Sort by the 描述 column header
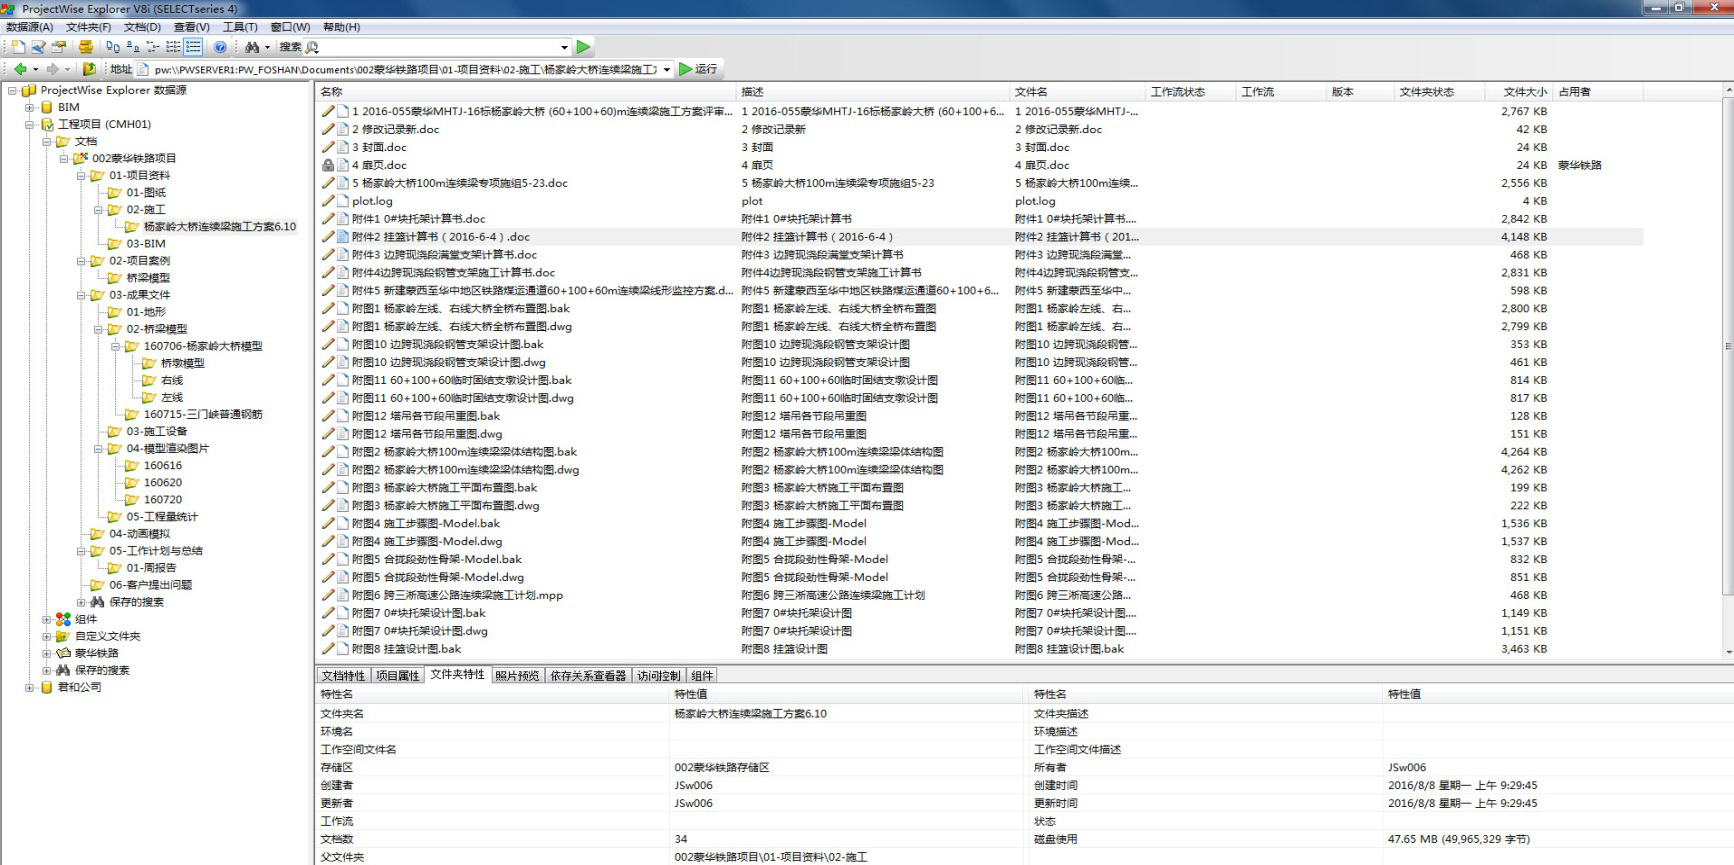The image size is (1734, 865). (x=873, y=92)
